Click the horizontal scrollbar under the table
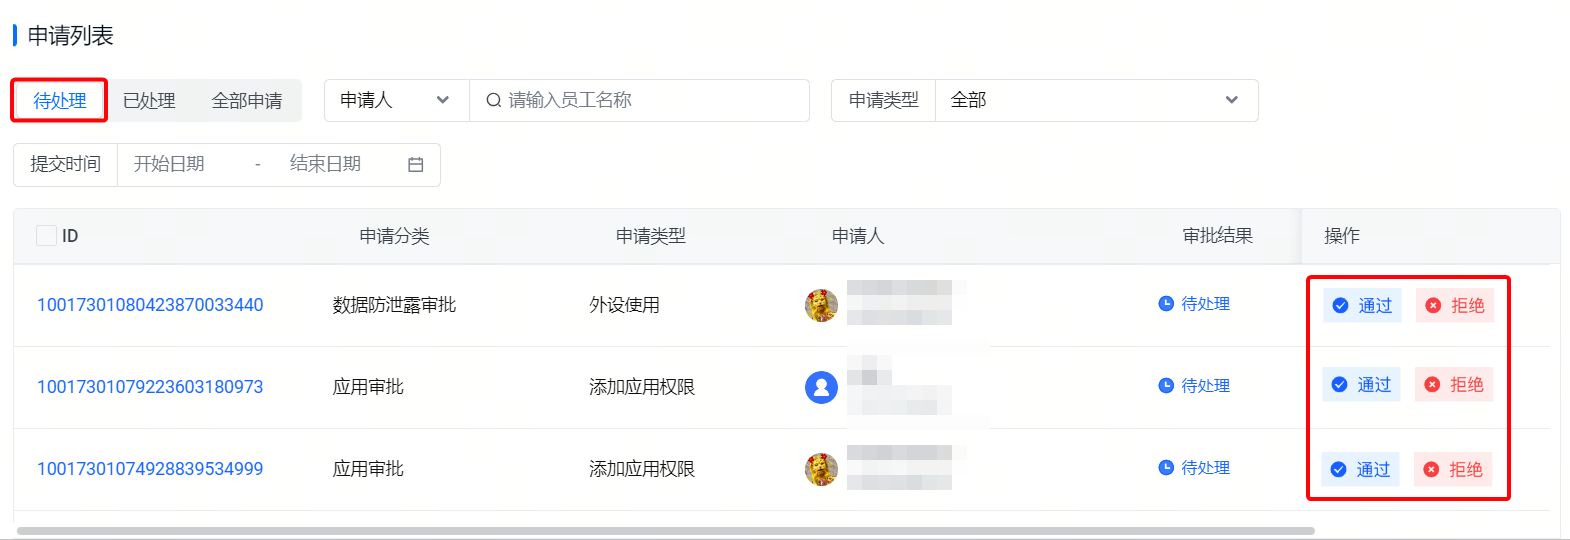Viewport: 1570px width, 540px height. pos(665,531)
